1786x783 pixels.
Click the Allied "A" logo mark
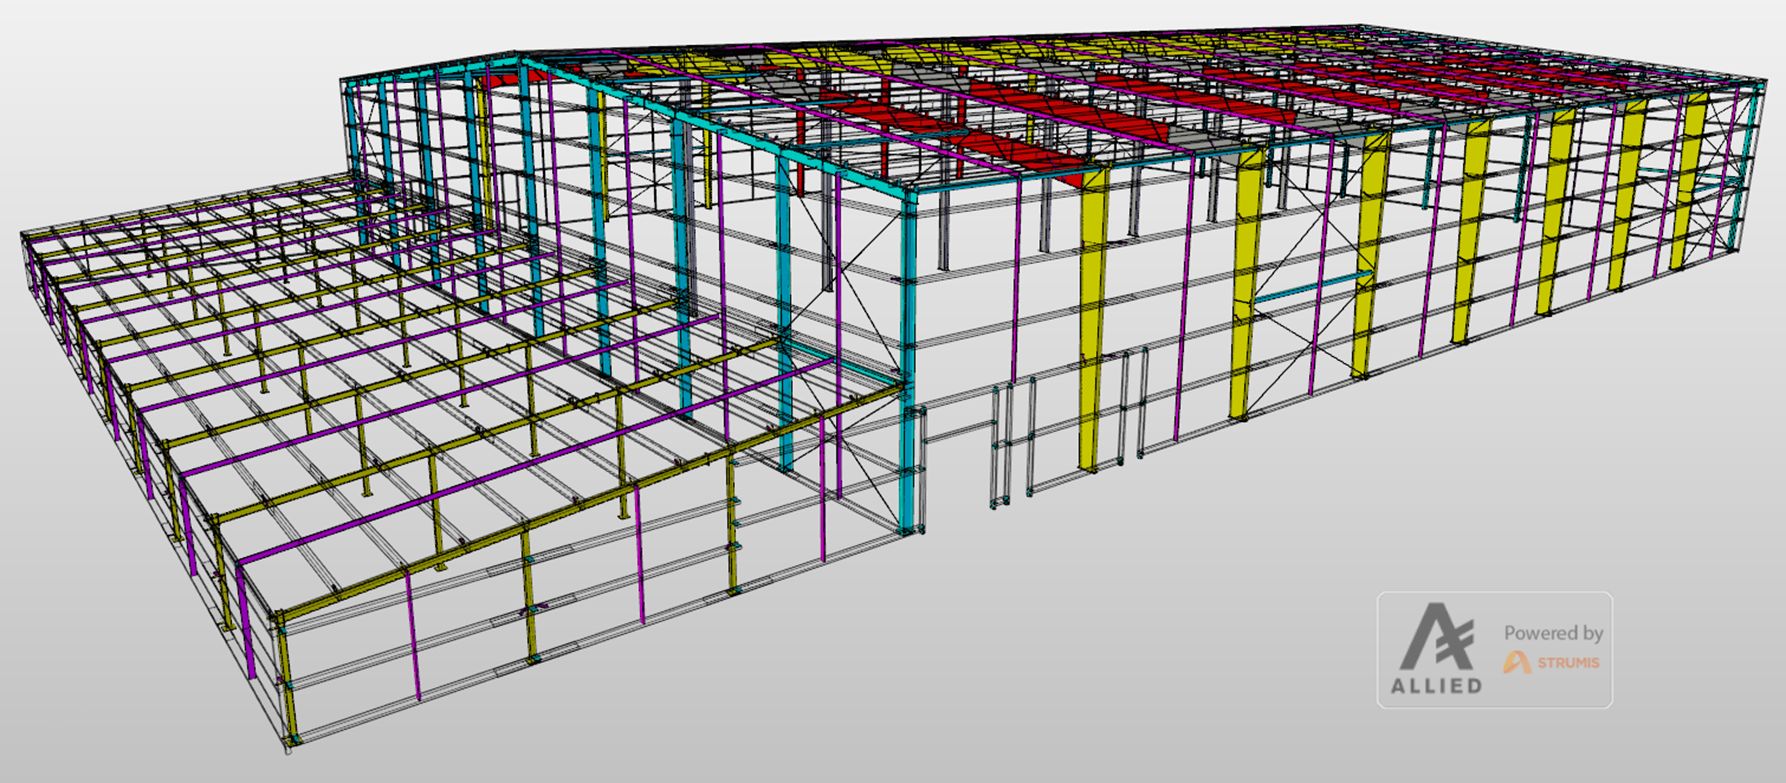coord(1437,638)
